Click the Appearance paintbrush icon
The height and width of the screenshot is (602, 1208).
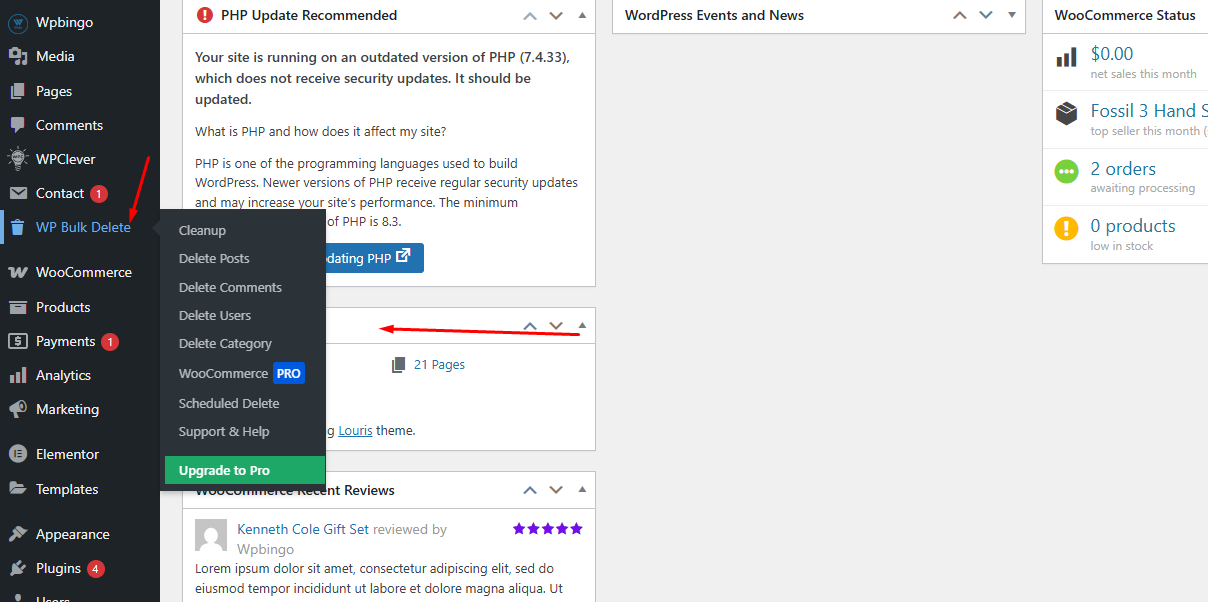click(x=17, y=534)
